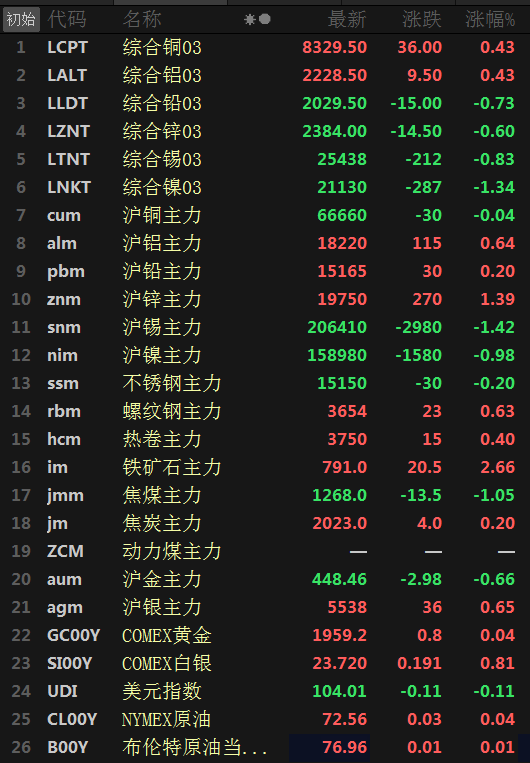Sort by 涨幅% column header

click(x=490, y=19)
